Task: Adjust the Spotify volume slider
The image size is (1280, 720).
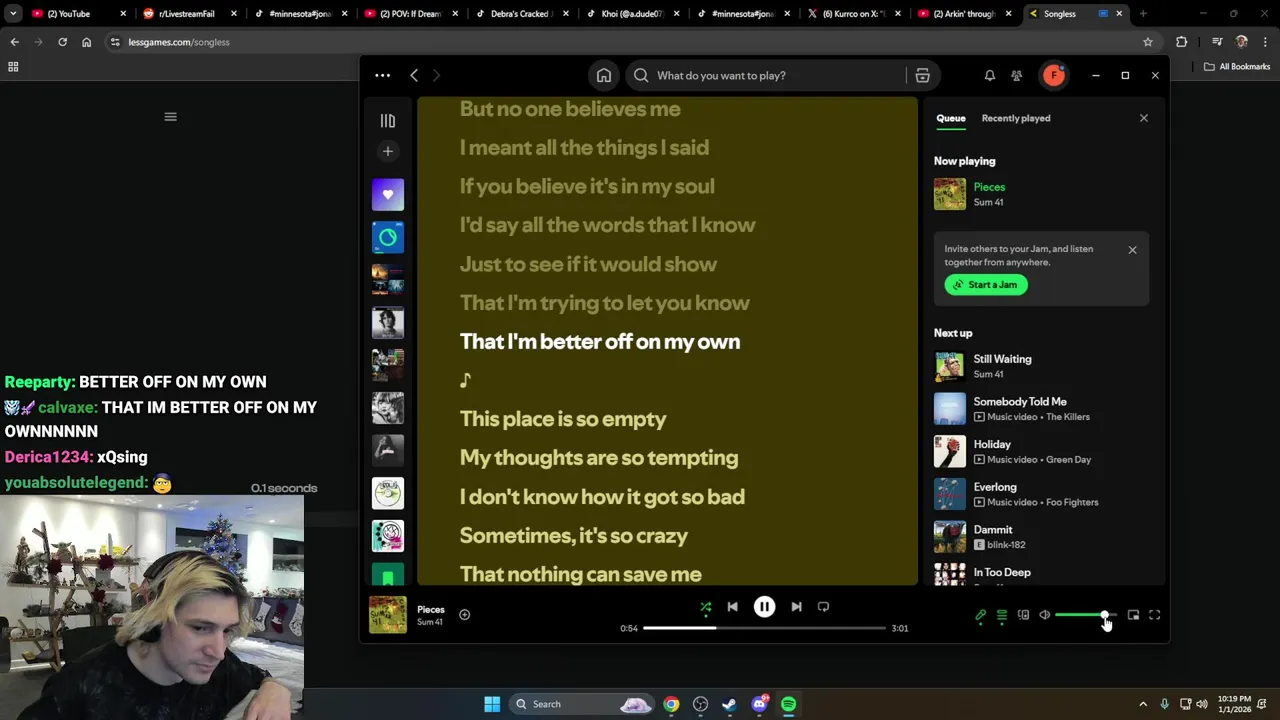Action: pyautogui.click(x=1086, y=615)
